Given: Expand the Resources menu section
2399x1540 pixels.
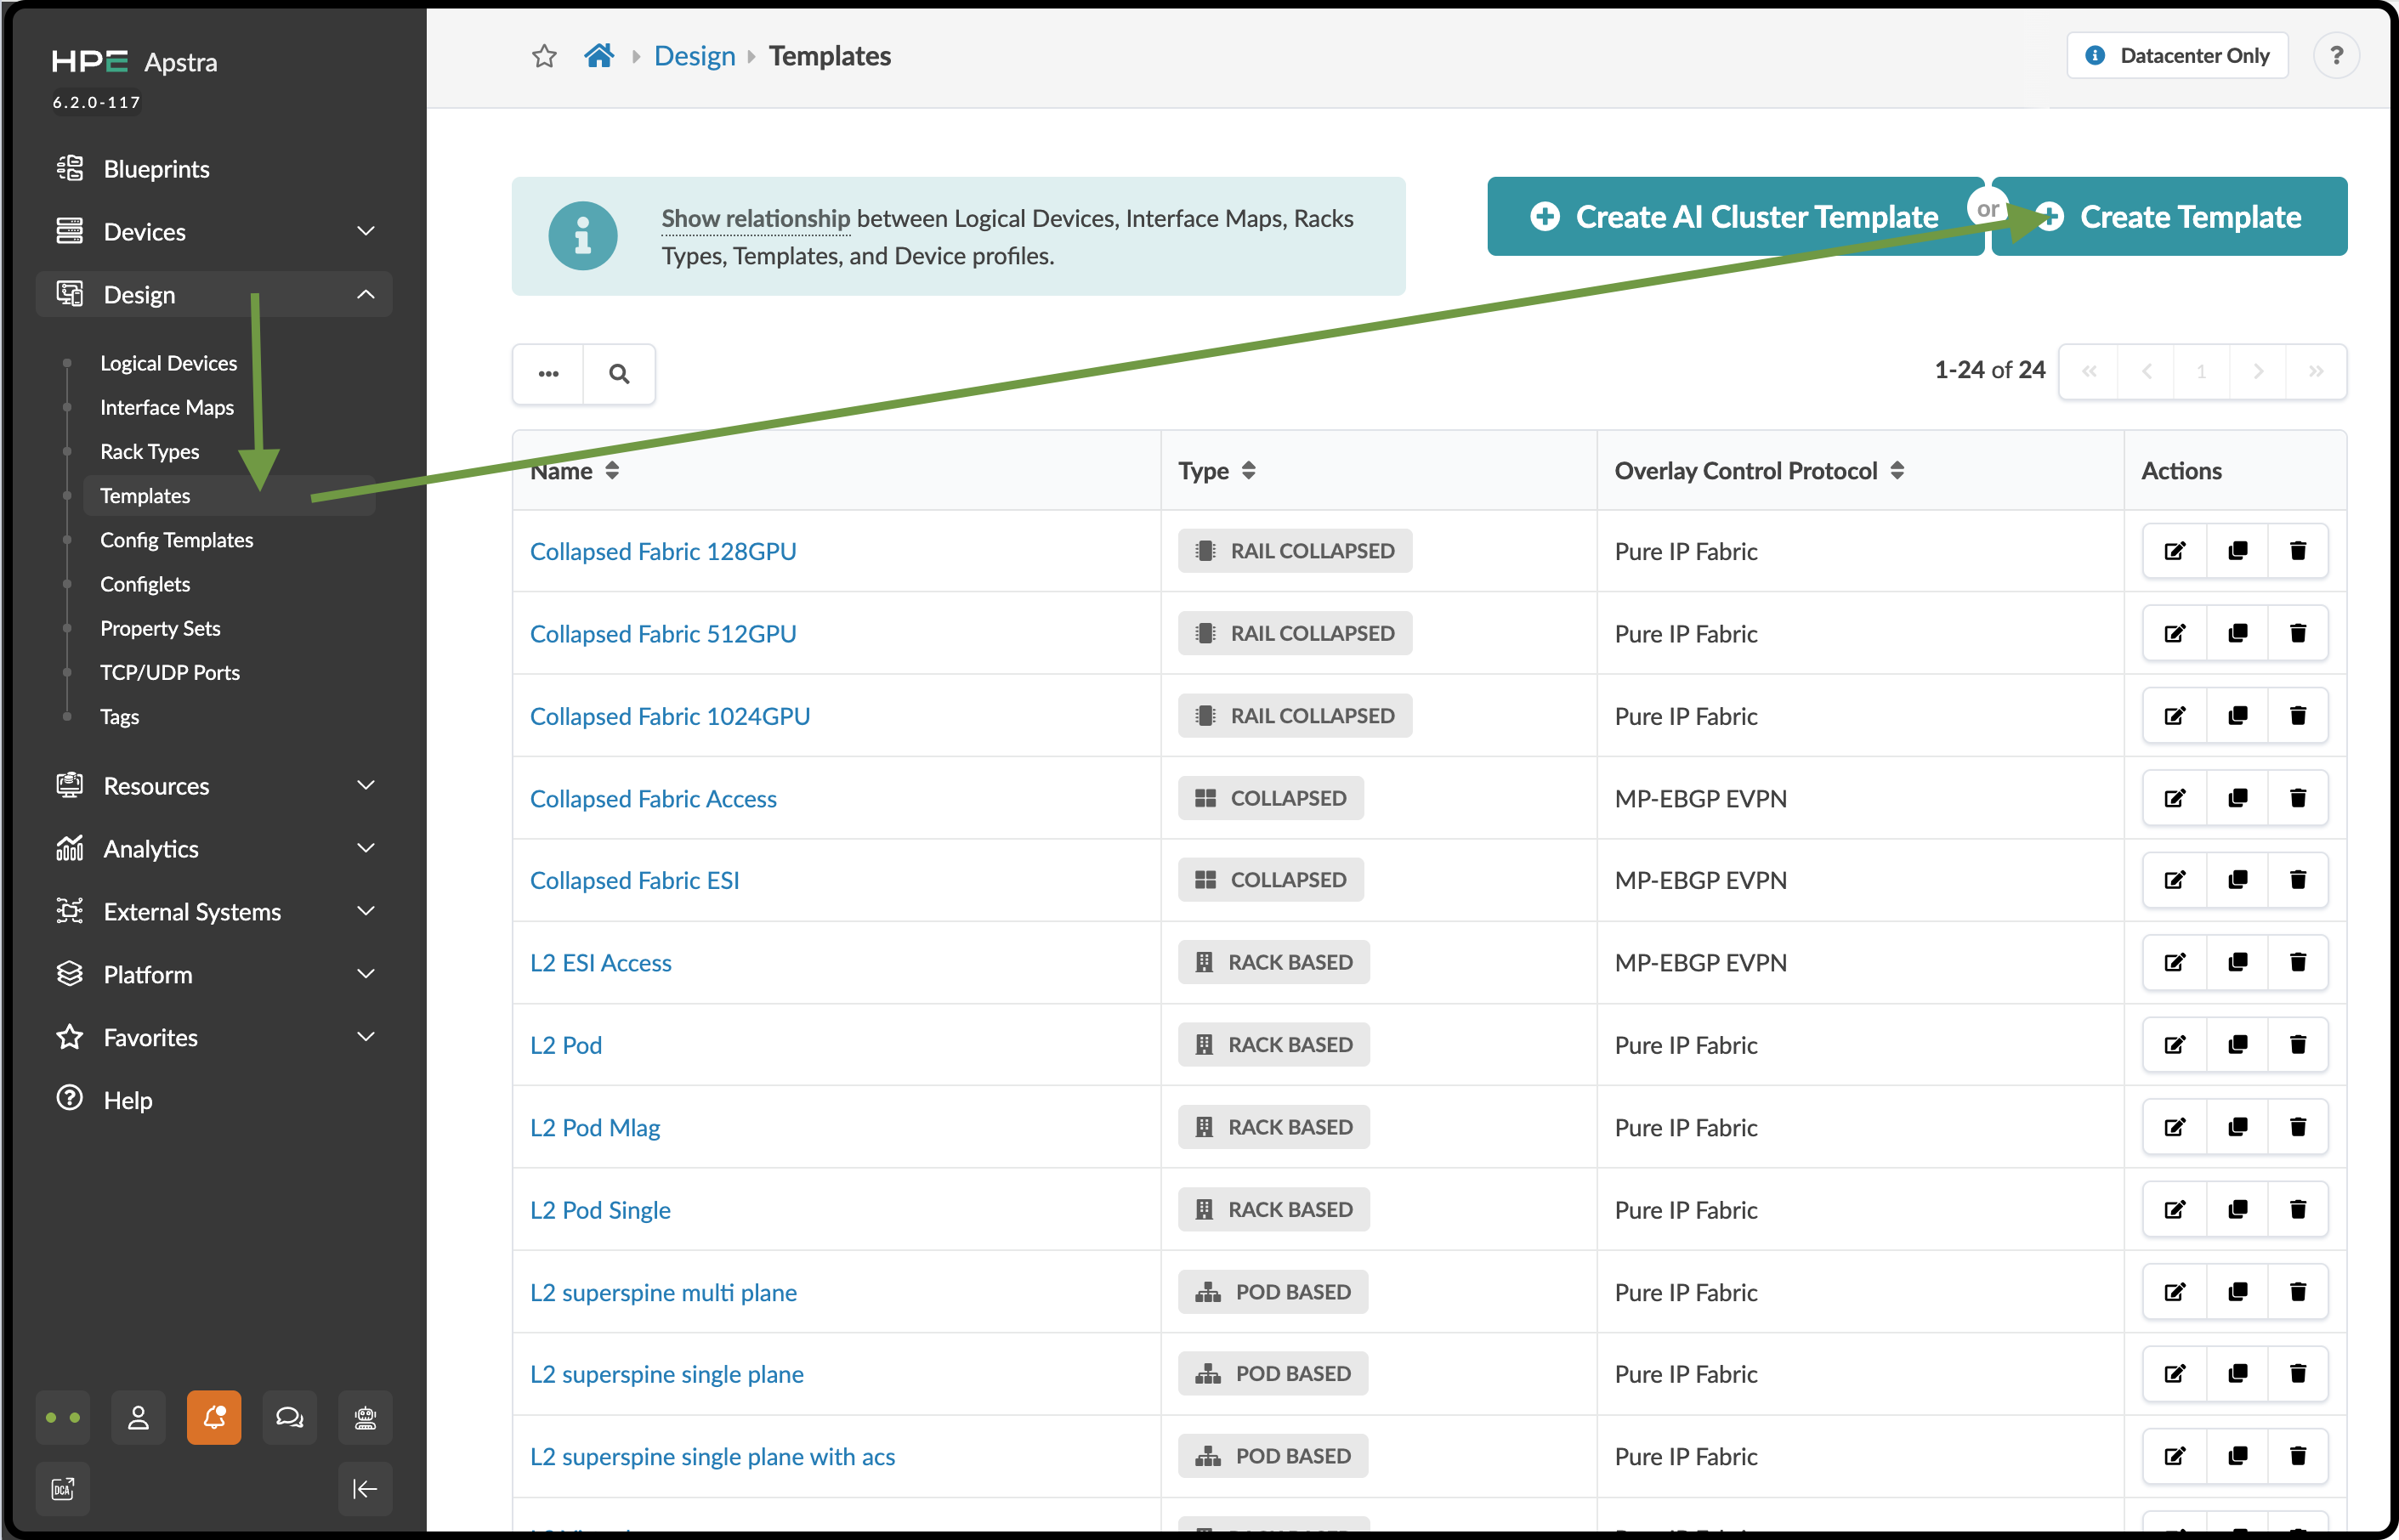Looking at the screenshot, I should click(x=214, y=786).
